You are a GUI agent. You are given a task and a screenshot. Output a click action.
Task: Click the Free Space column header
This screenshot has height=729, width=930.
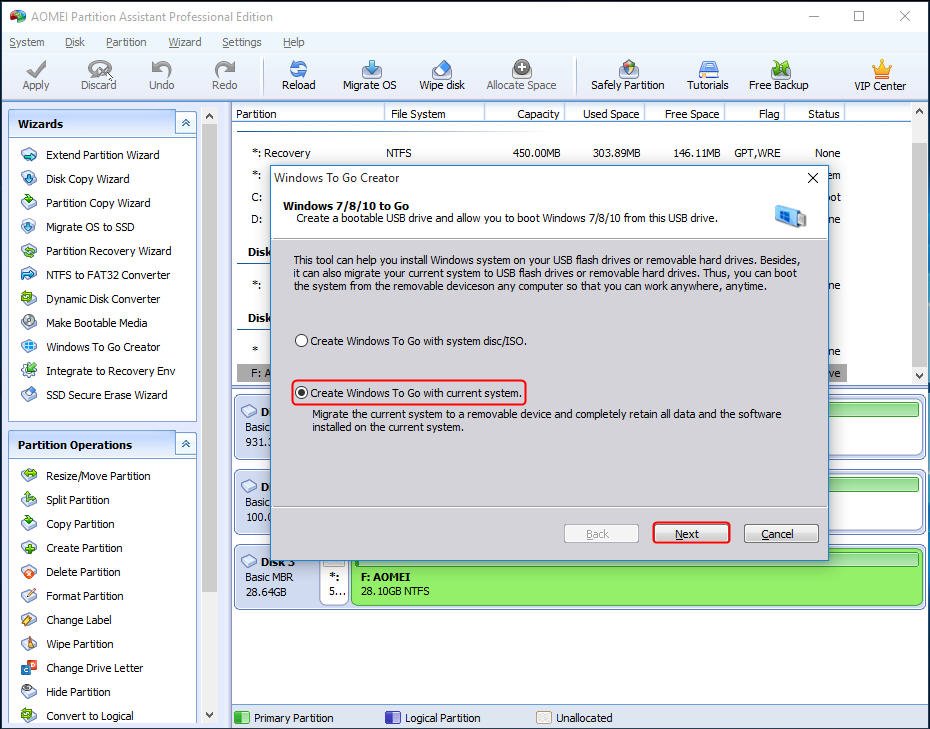pyautogui.click(x=685, y=113)
